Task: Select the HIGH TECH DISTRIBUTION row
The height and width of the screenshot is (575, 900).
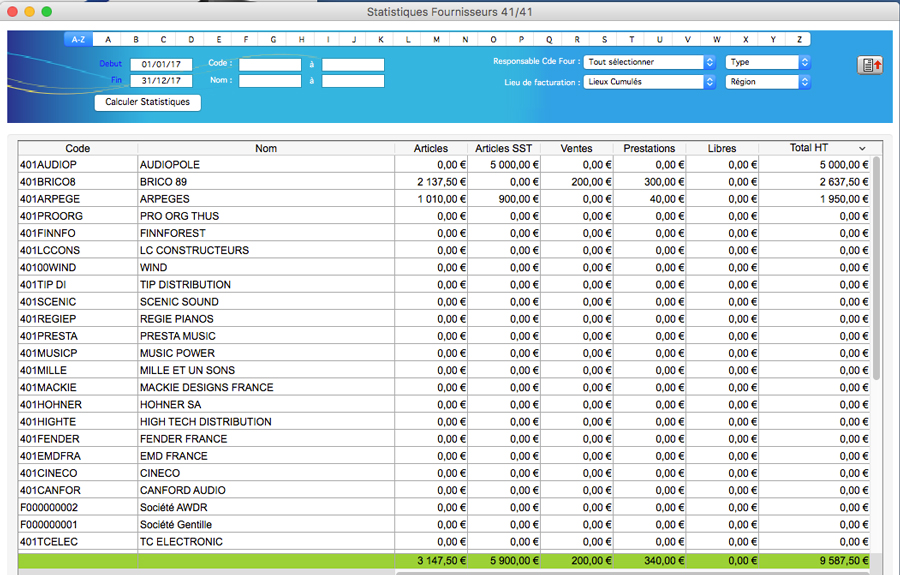Action: 444,422
